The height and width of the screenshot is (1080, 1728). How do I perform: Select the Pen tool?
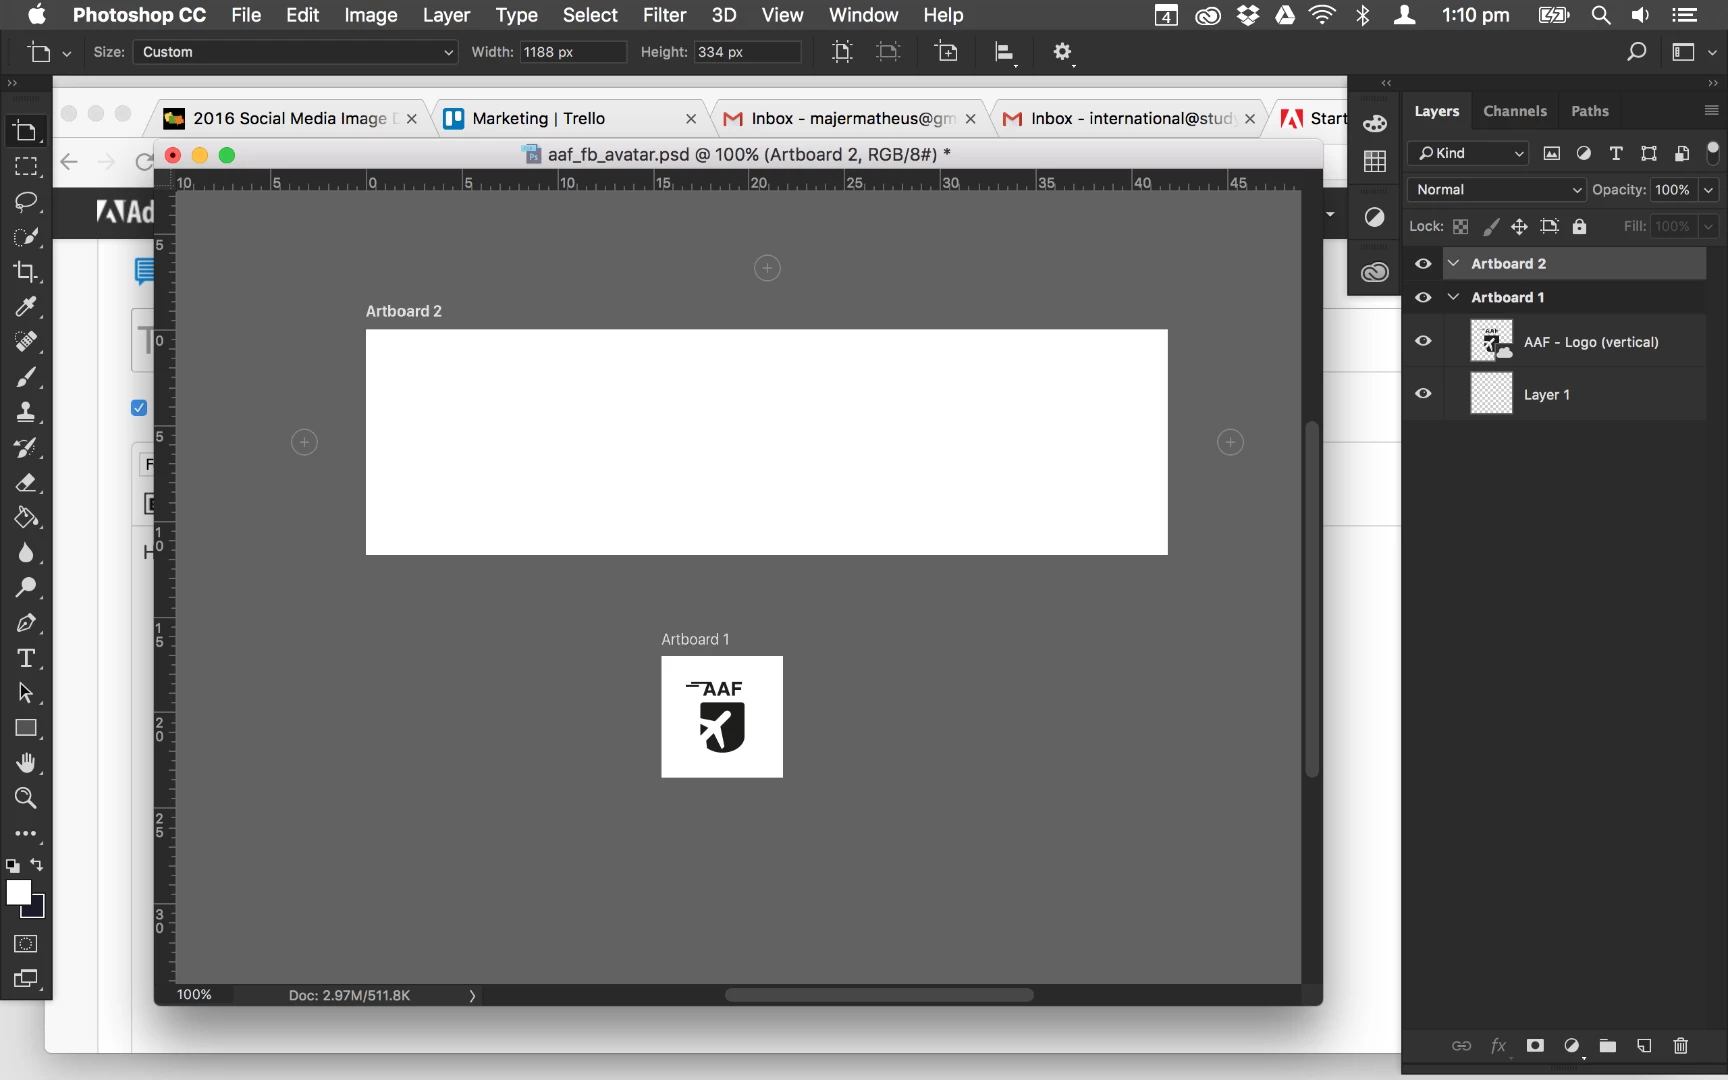[26, 623]
